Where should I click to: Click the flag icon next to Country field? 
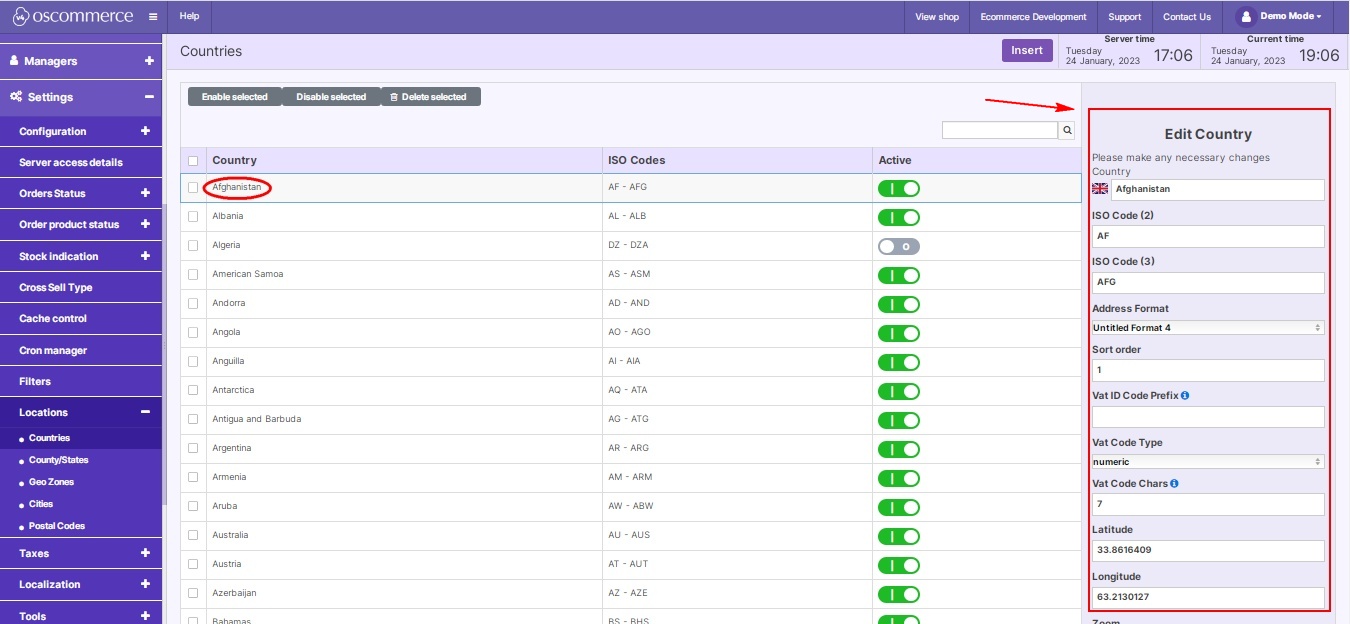coord(1102,188)
